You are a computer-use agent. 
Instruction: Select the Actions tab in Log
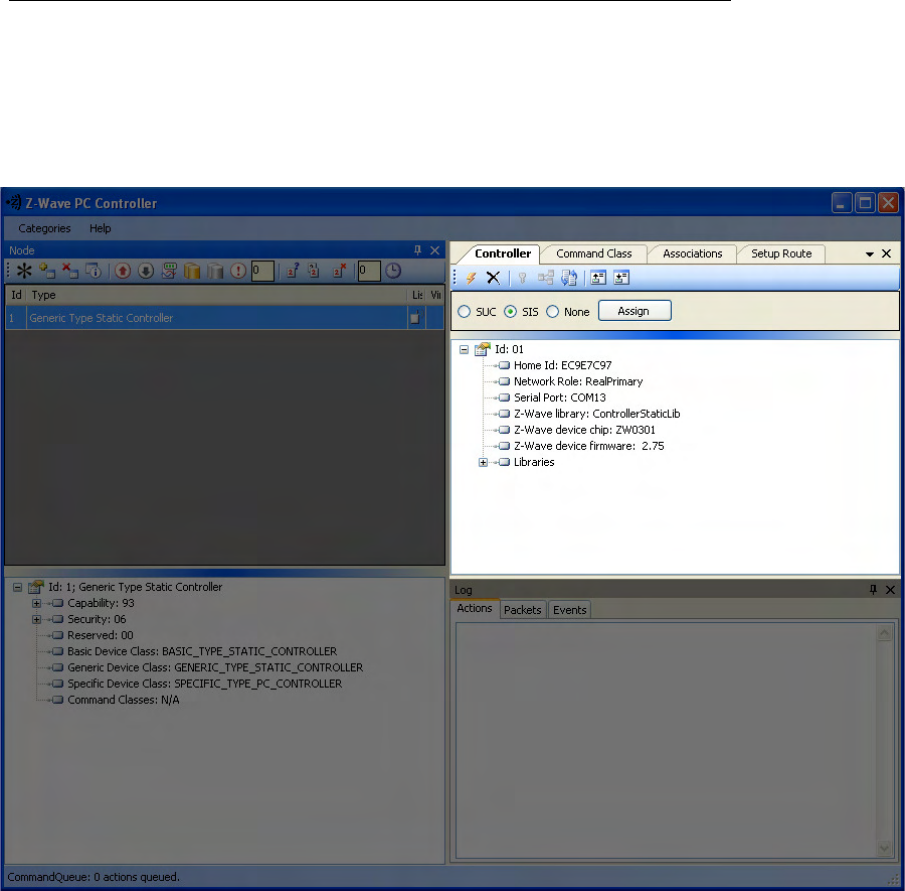[474, 608]
